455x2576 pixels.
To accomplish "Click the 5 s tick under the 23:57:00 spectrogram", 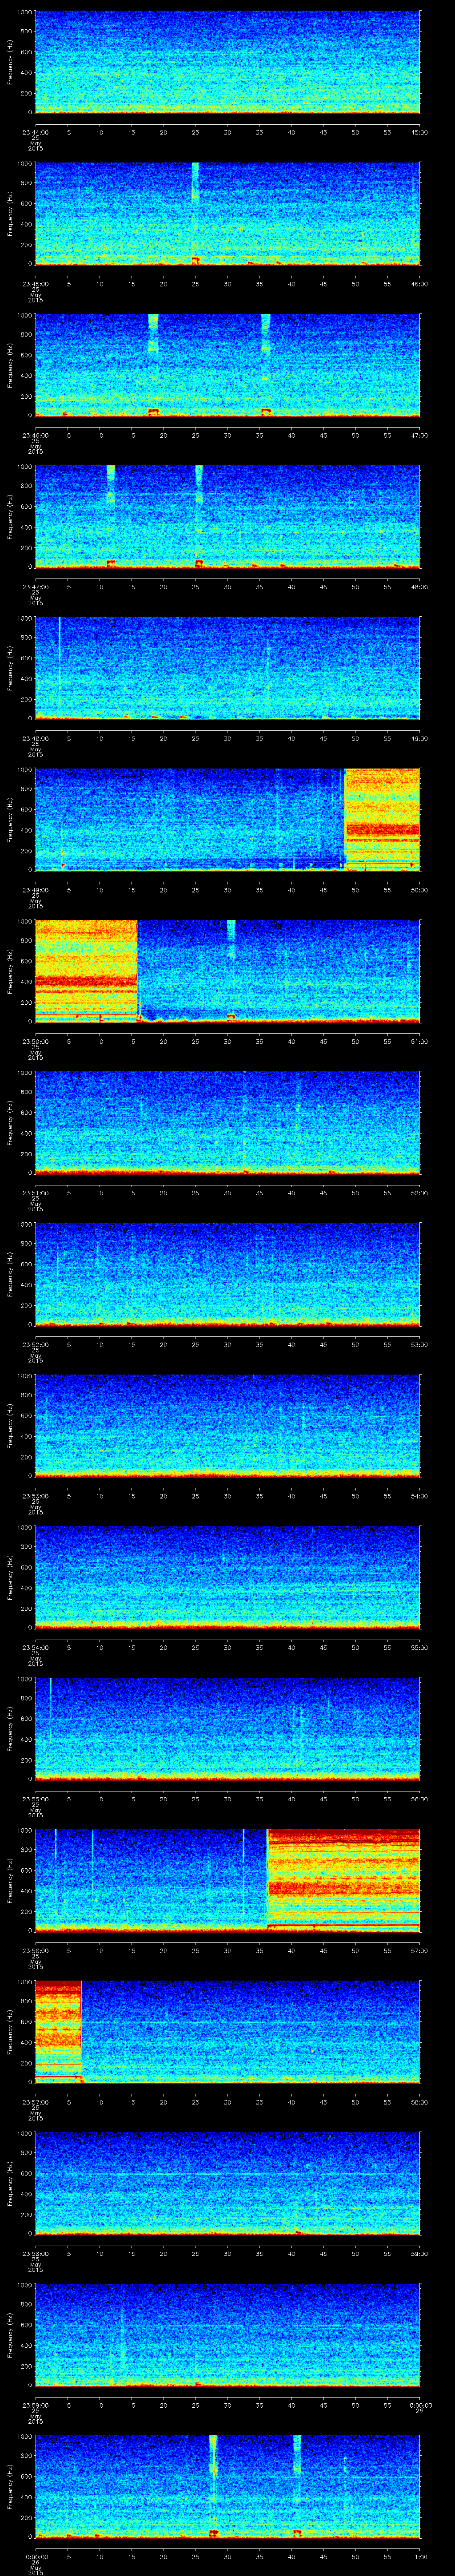I will pyautogui.click(x=68, y=2101).
